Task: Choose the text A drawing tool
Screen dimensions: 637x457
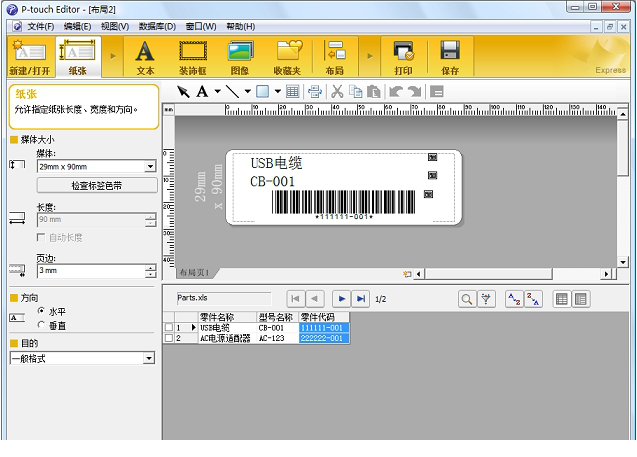Action: 202,92
